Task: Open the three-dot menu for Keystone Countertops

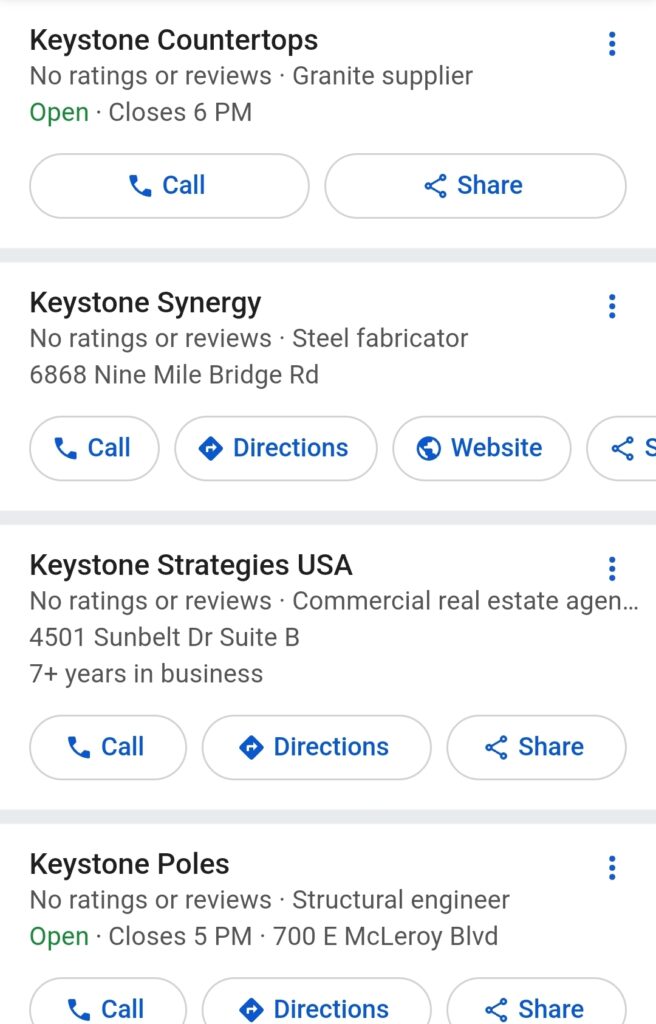Action: click(612, 43)
